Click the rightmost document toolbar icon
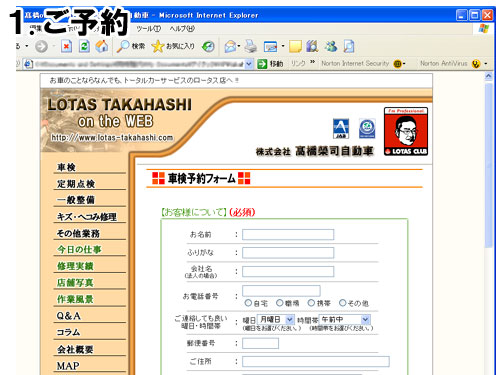Screen dimensions: 500x375 pos(349,46)
